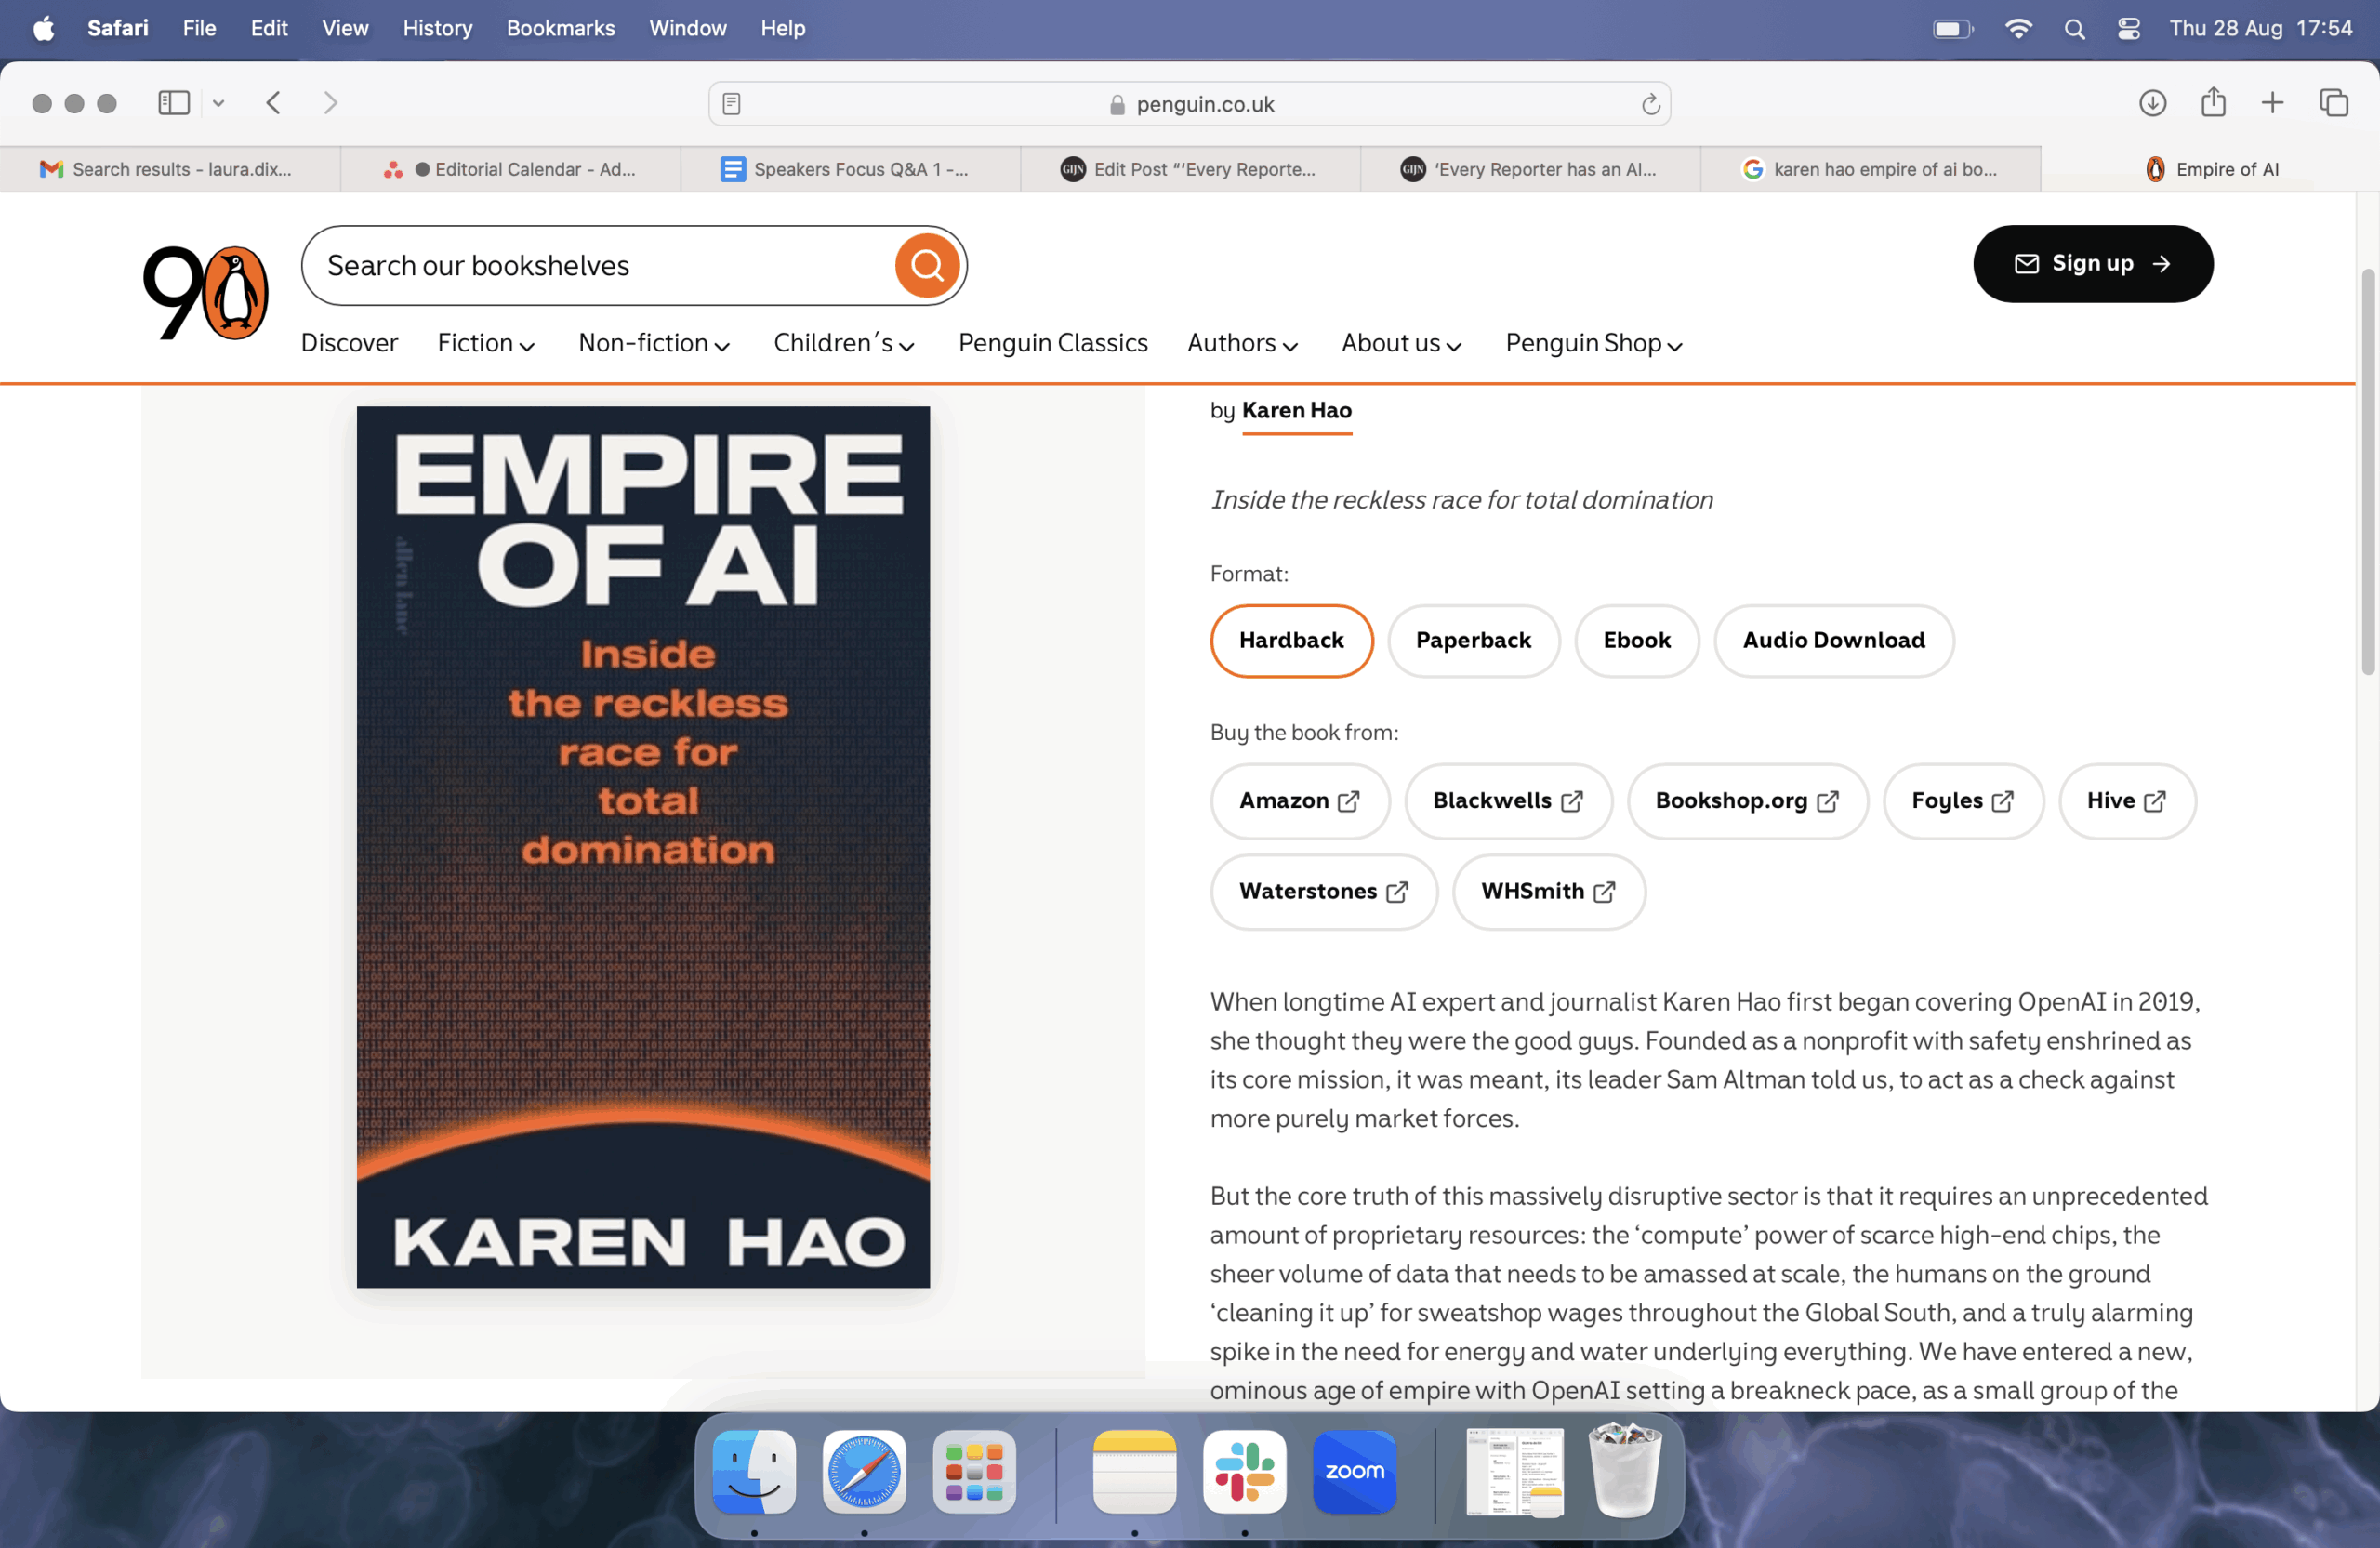This screenshot has width=2380, height=1548.
Task: Buy the book from Amazon
Action: 1299,801
